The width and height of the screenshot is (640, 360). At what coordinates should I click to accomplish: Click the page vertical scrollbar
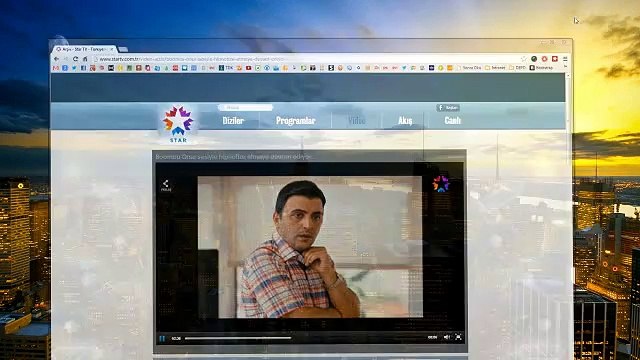568,216
